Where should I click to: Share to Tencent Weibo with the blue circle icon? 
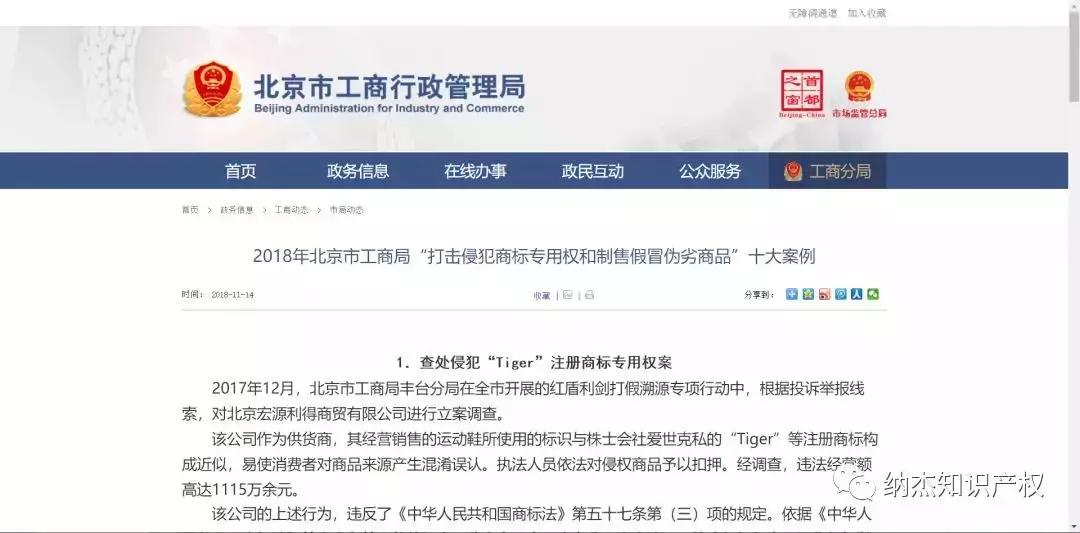(x=840, y=294)
